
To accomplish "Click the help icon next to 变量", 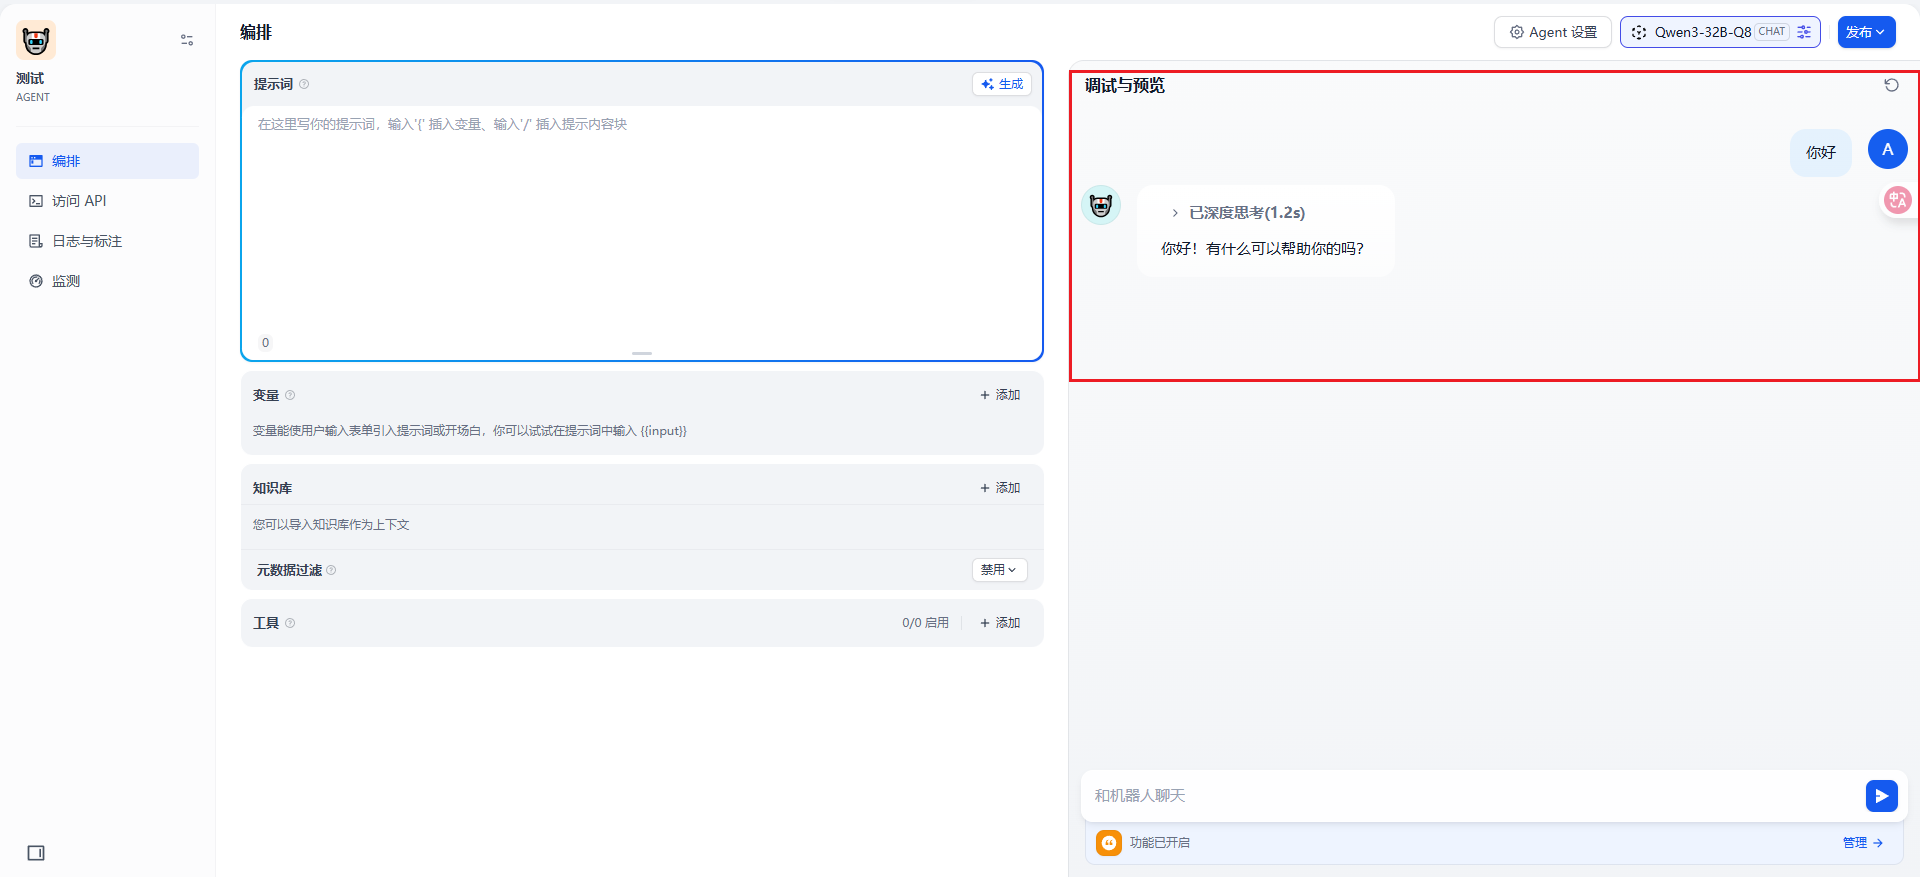I will [x=290, y=395].
